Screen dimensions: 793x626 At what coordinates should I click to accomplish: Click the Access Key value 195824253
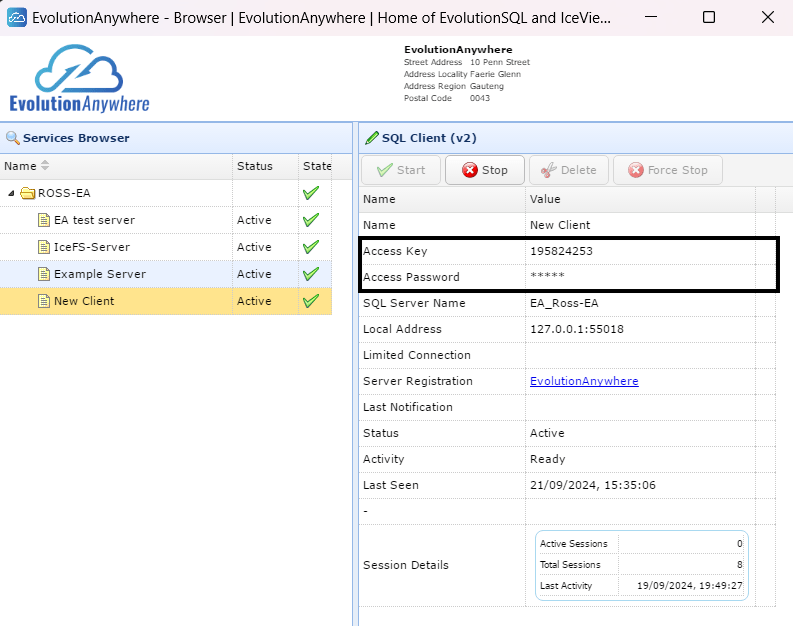pyautogui.click(x=561, y=251)
